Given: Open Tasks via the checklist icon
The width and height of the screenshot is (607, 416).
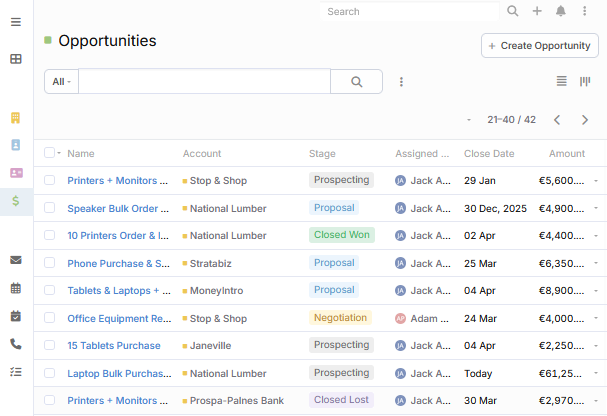Looking at the screenshot, I should coord(16,372).
